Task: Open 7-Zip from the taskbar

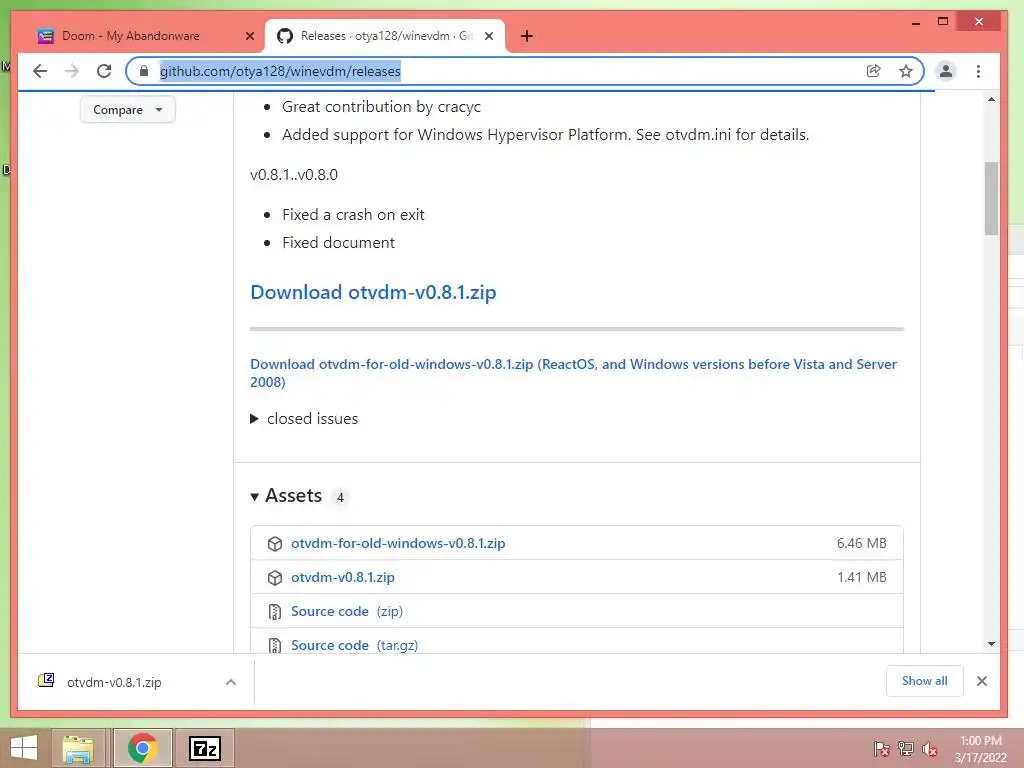Action: (204, 748)
